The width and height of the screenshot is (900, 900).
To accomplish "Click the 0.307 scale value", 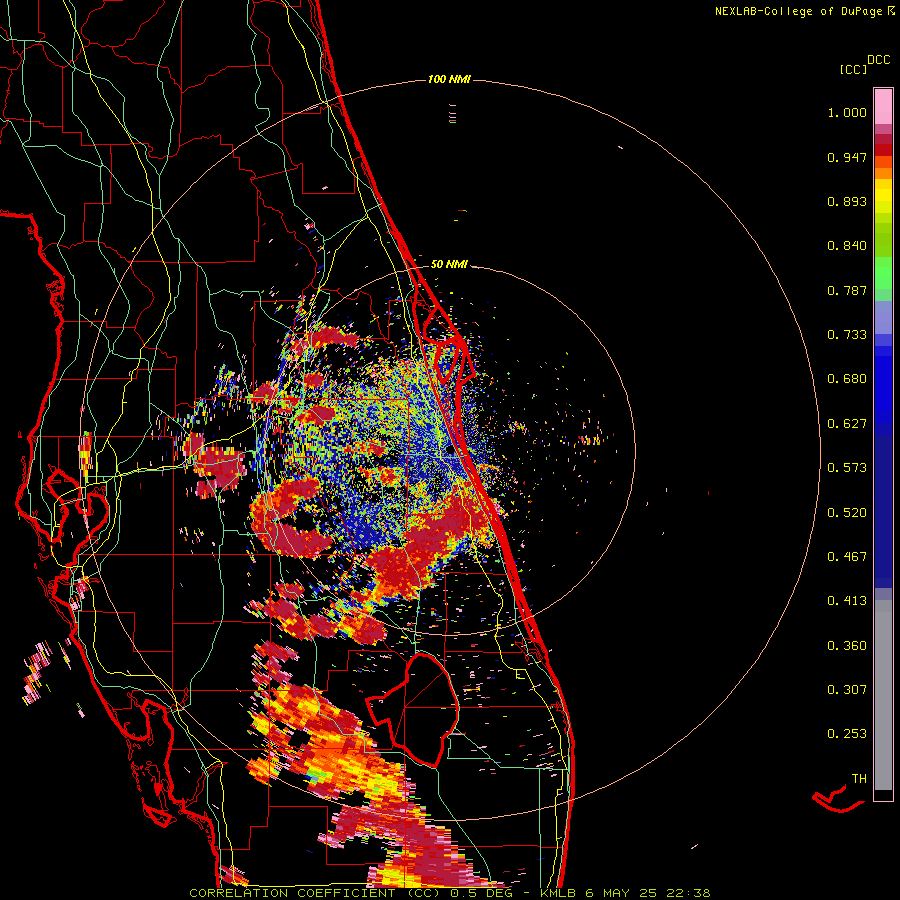I will pos(847,690).
